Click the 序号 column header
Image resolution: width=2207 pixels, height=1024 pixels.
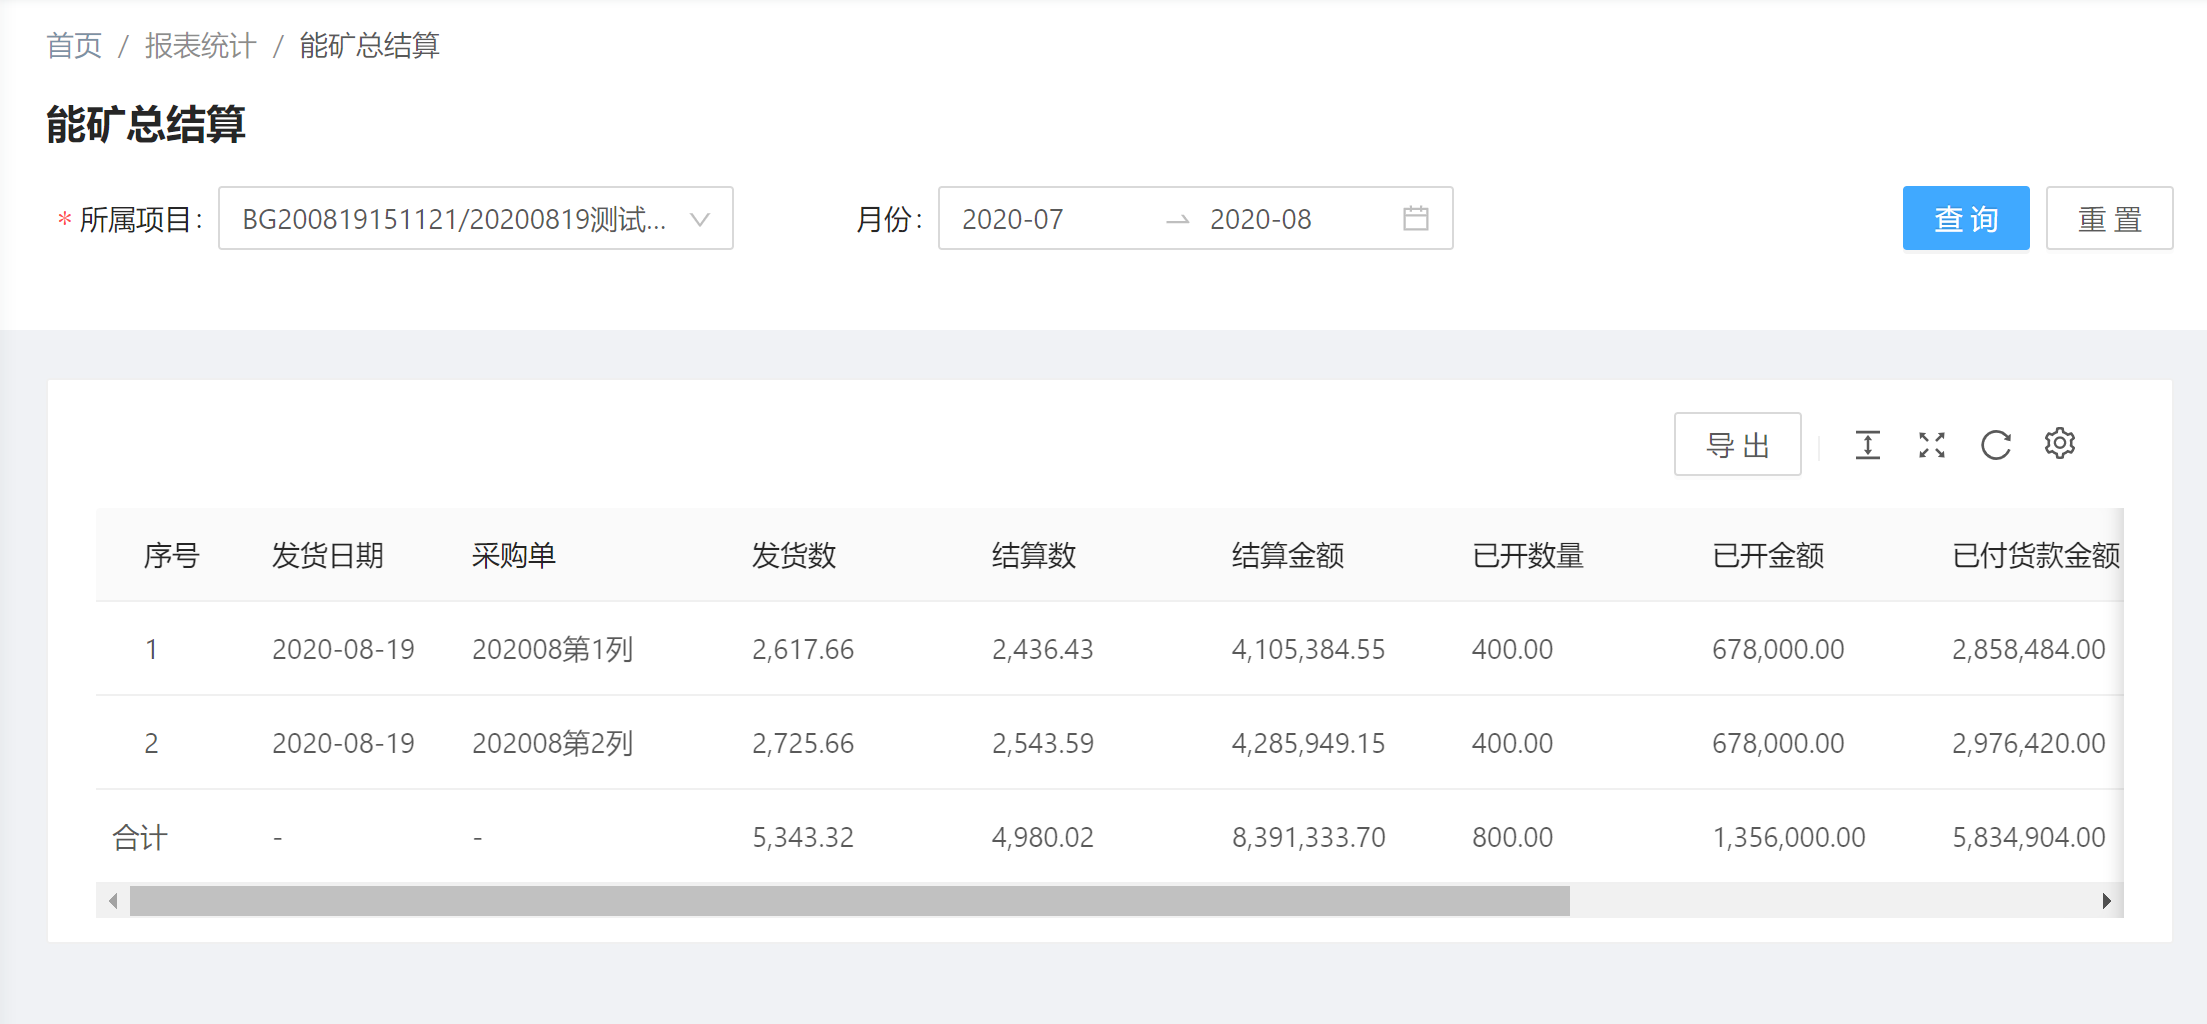(x=171, y=555)
